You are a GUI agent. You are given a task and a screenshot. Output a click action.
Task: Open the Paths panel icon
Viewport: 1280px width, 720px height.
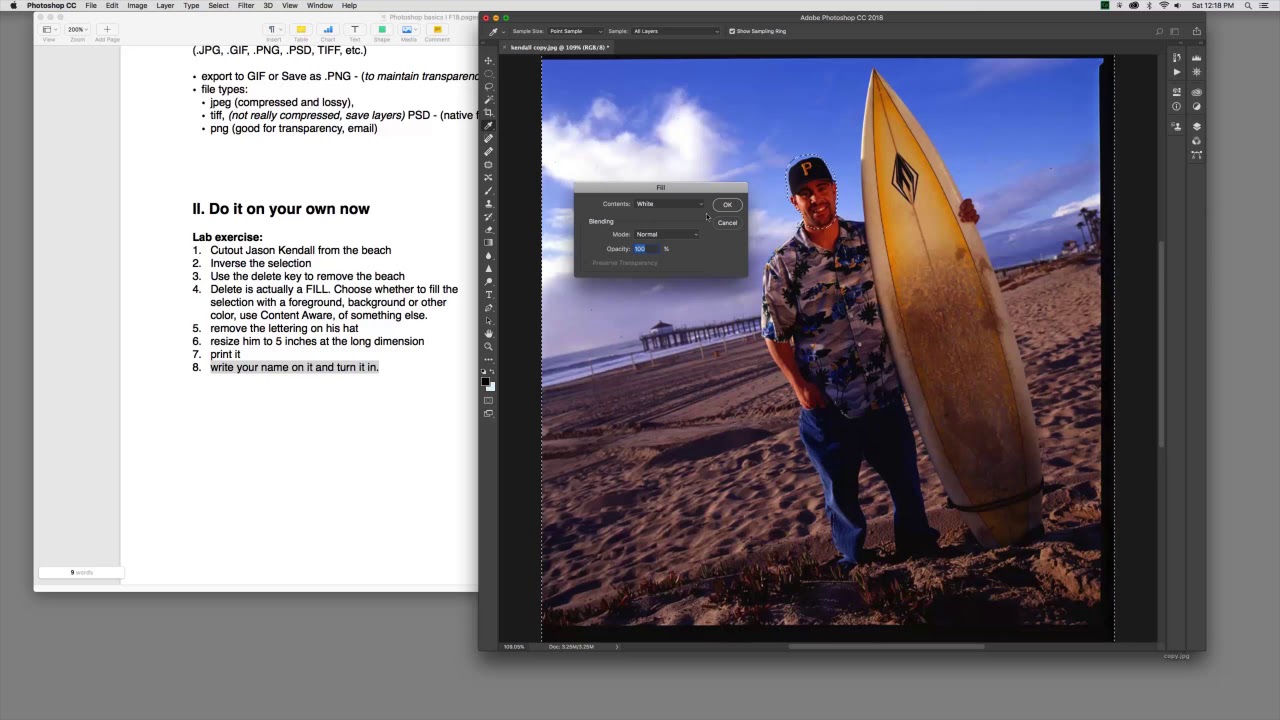(x=1197, y=154)
